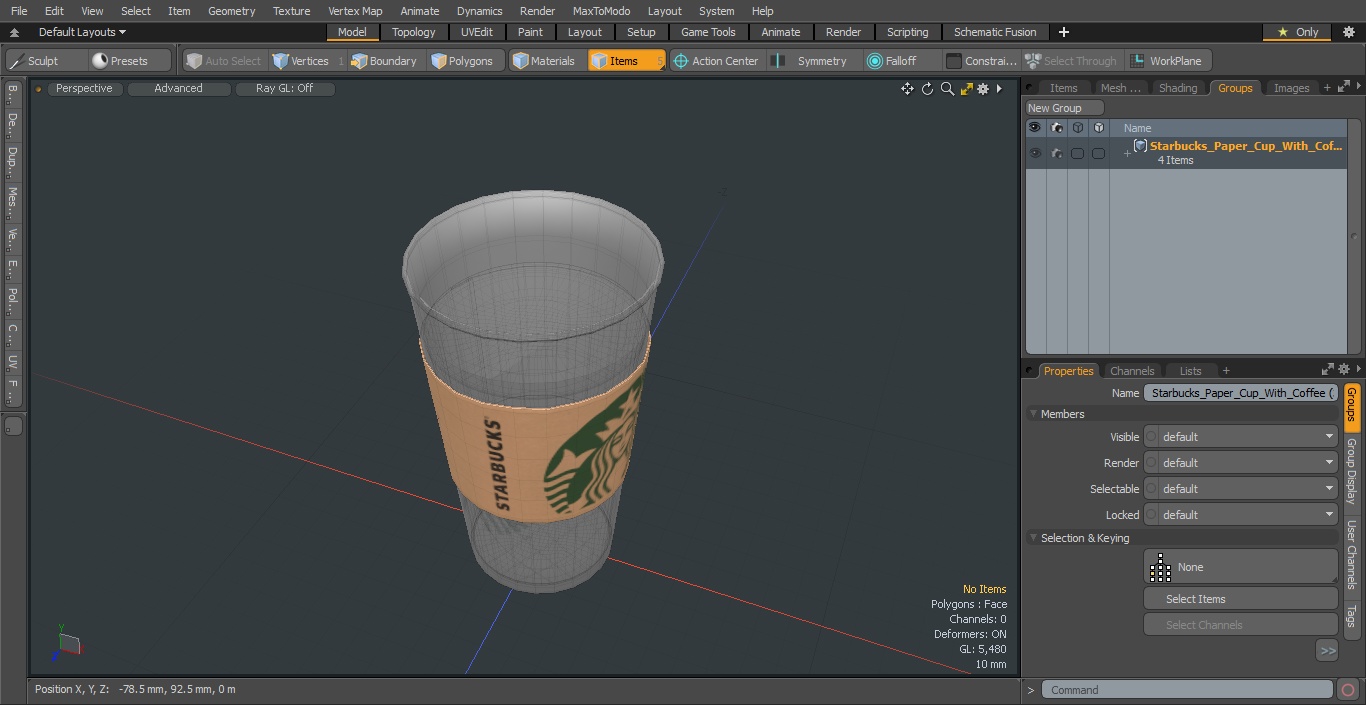This screenshot has height=705, width=1366.
Task: Click the yellow maximize viewport icon
Action: [966, 89]
